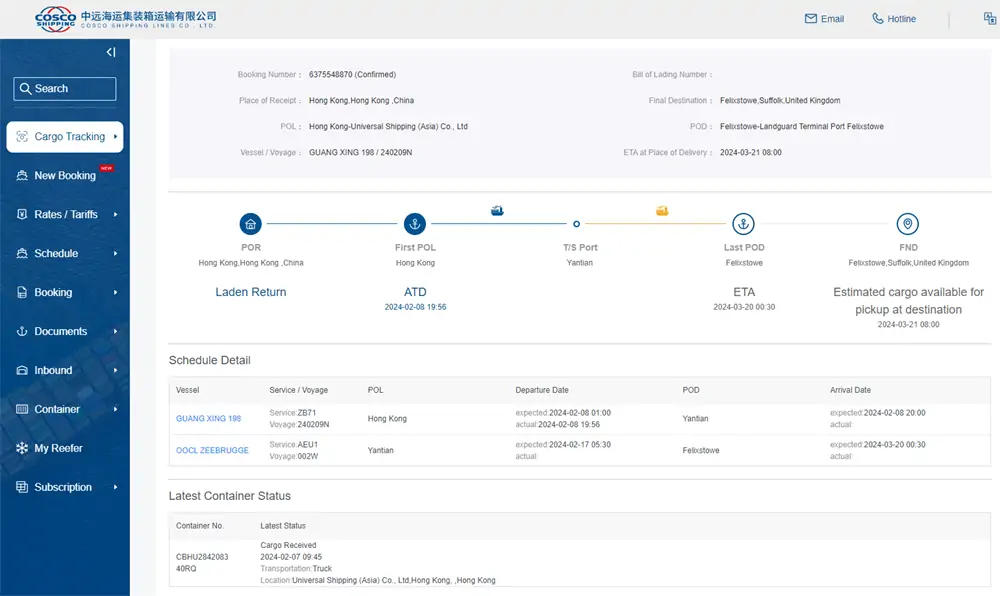Click the Laden Return status text
Image resolution: width=1000 pixels, height=596 pixels.
coord(251,292)
